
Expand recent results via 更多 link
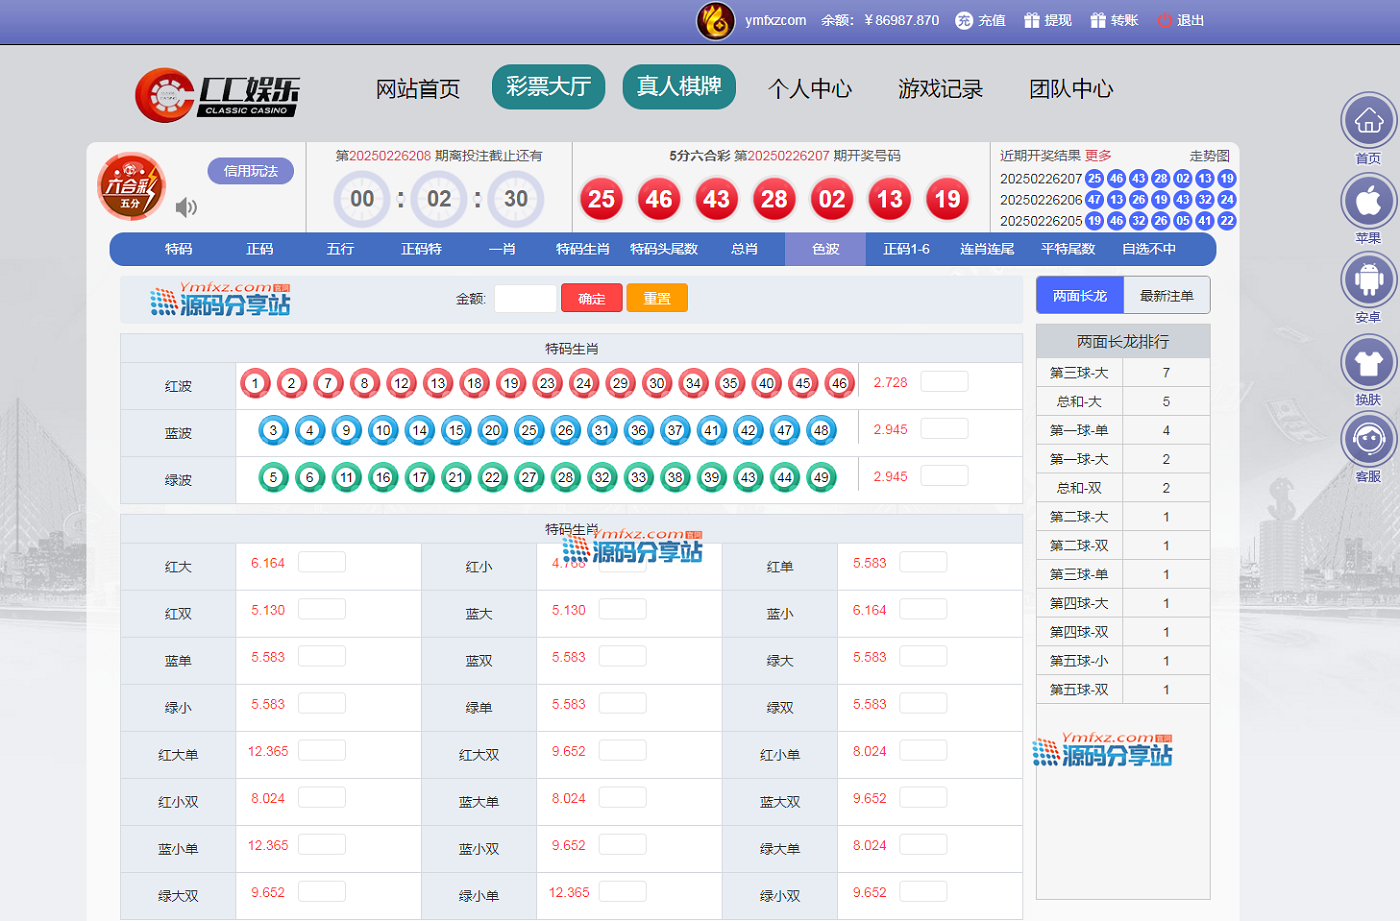[x=1098, y=156]
